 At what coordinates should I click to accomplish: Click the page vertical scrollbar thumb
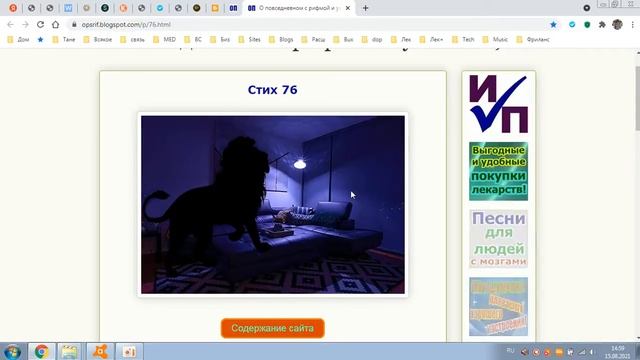(x=638, y=97)
